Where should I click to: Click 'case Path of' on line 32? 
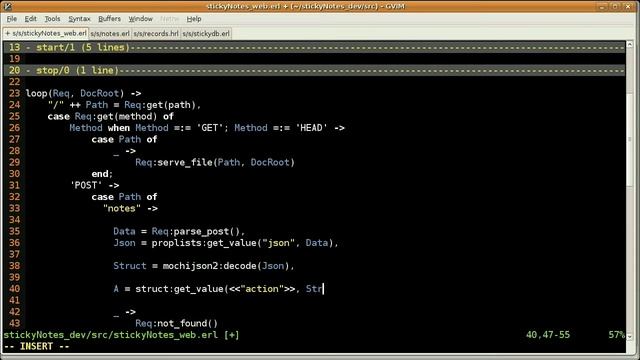[x=124, y=197]
